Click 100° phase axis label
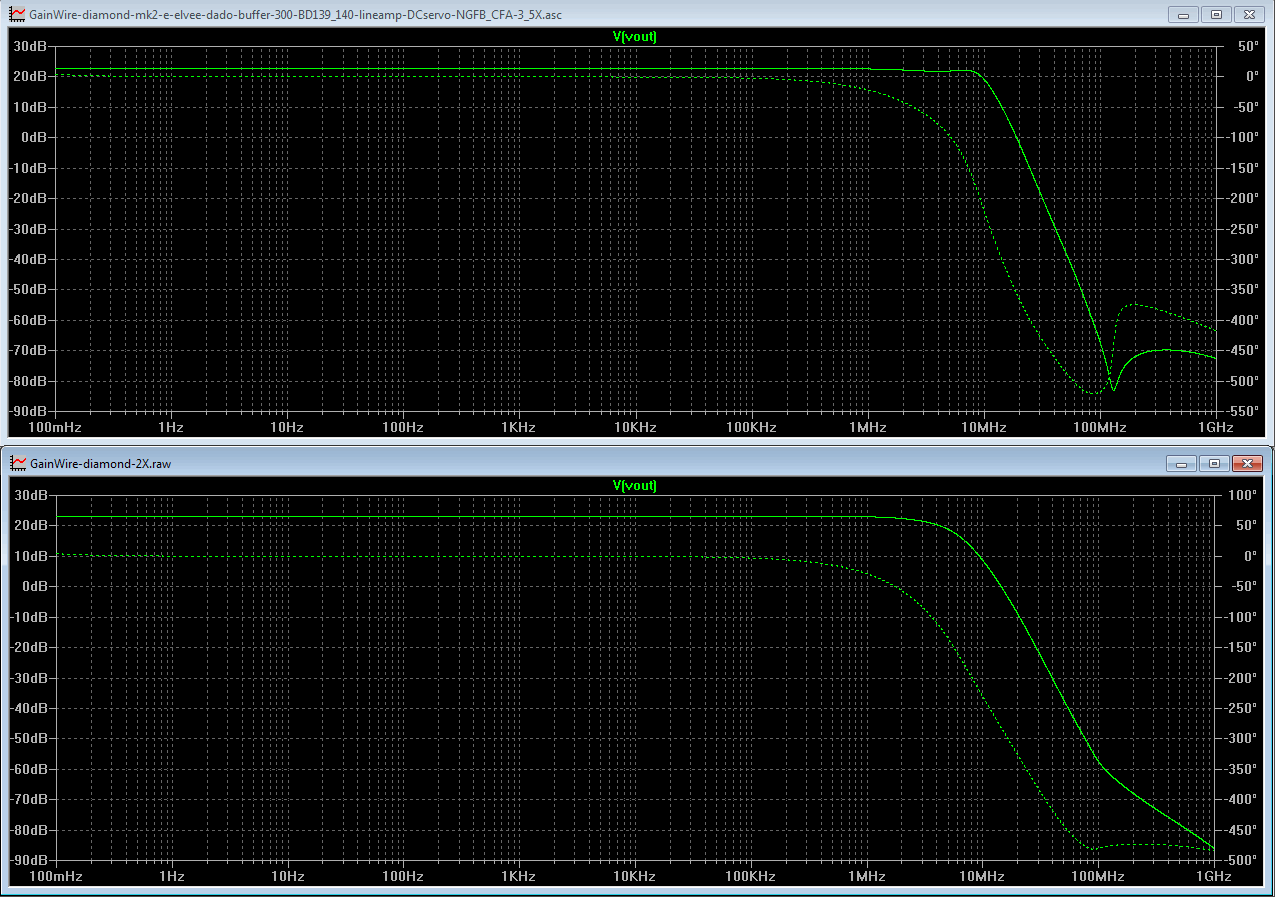The width and height of the screenshot is (1275, 897). (1243, 495)
